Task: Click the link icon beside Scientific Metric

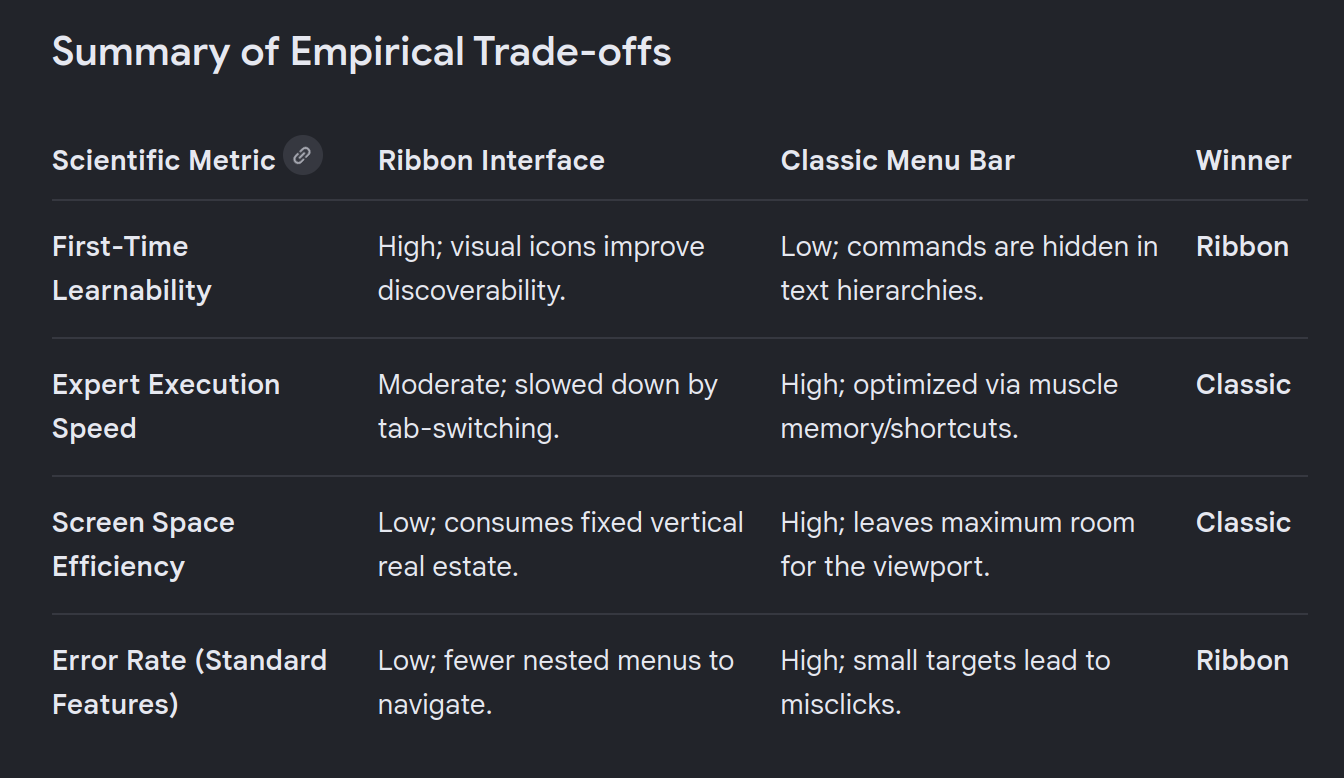Action: click(x=302, y=155)
